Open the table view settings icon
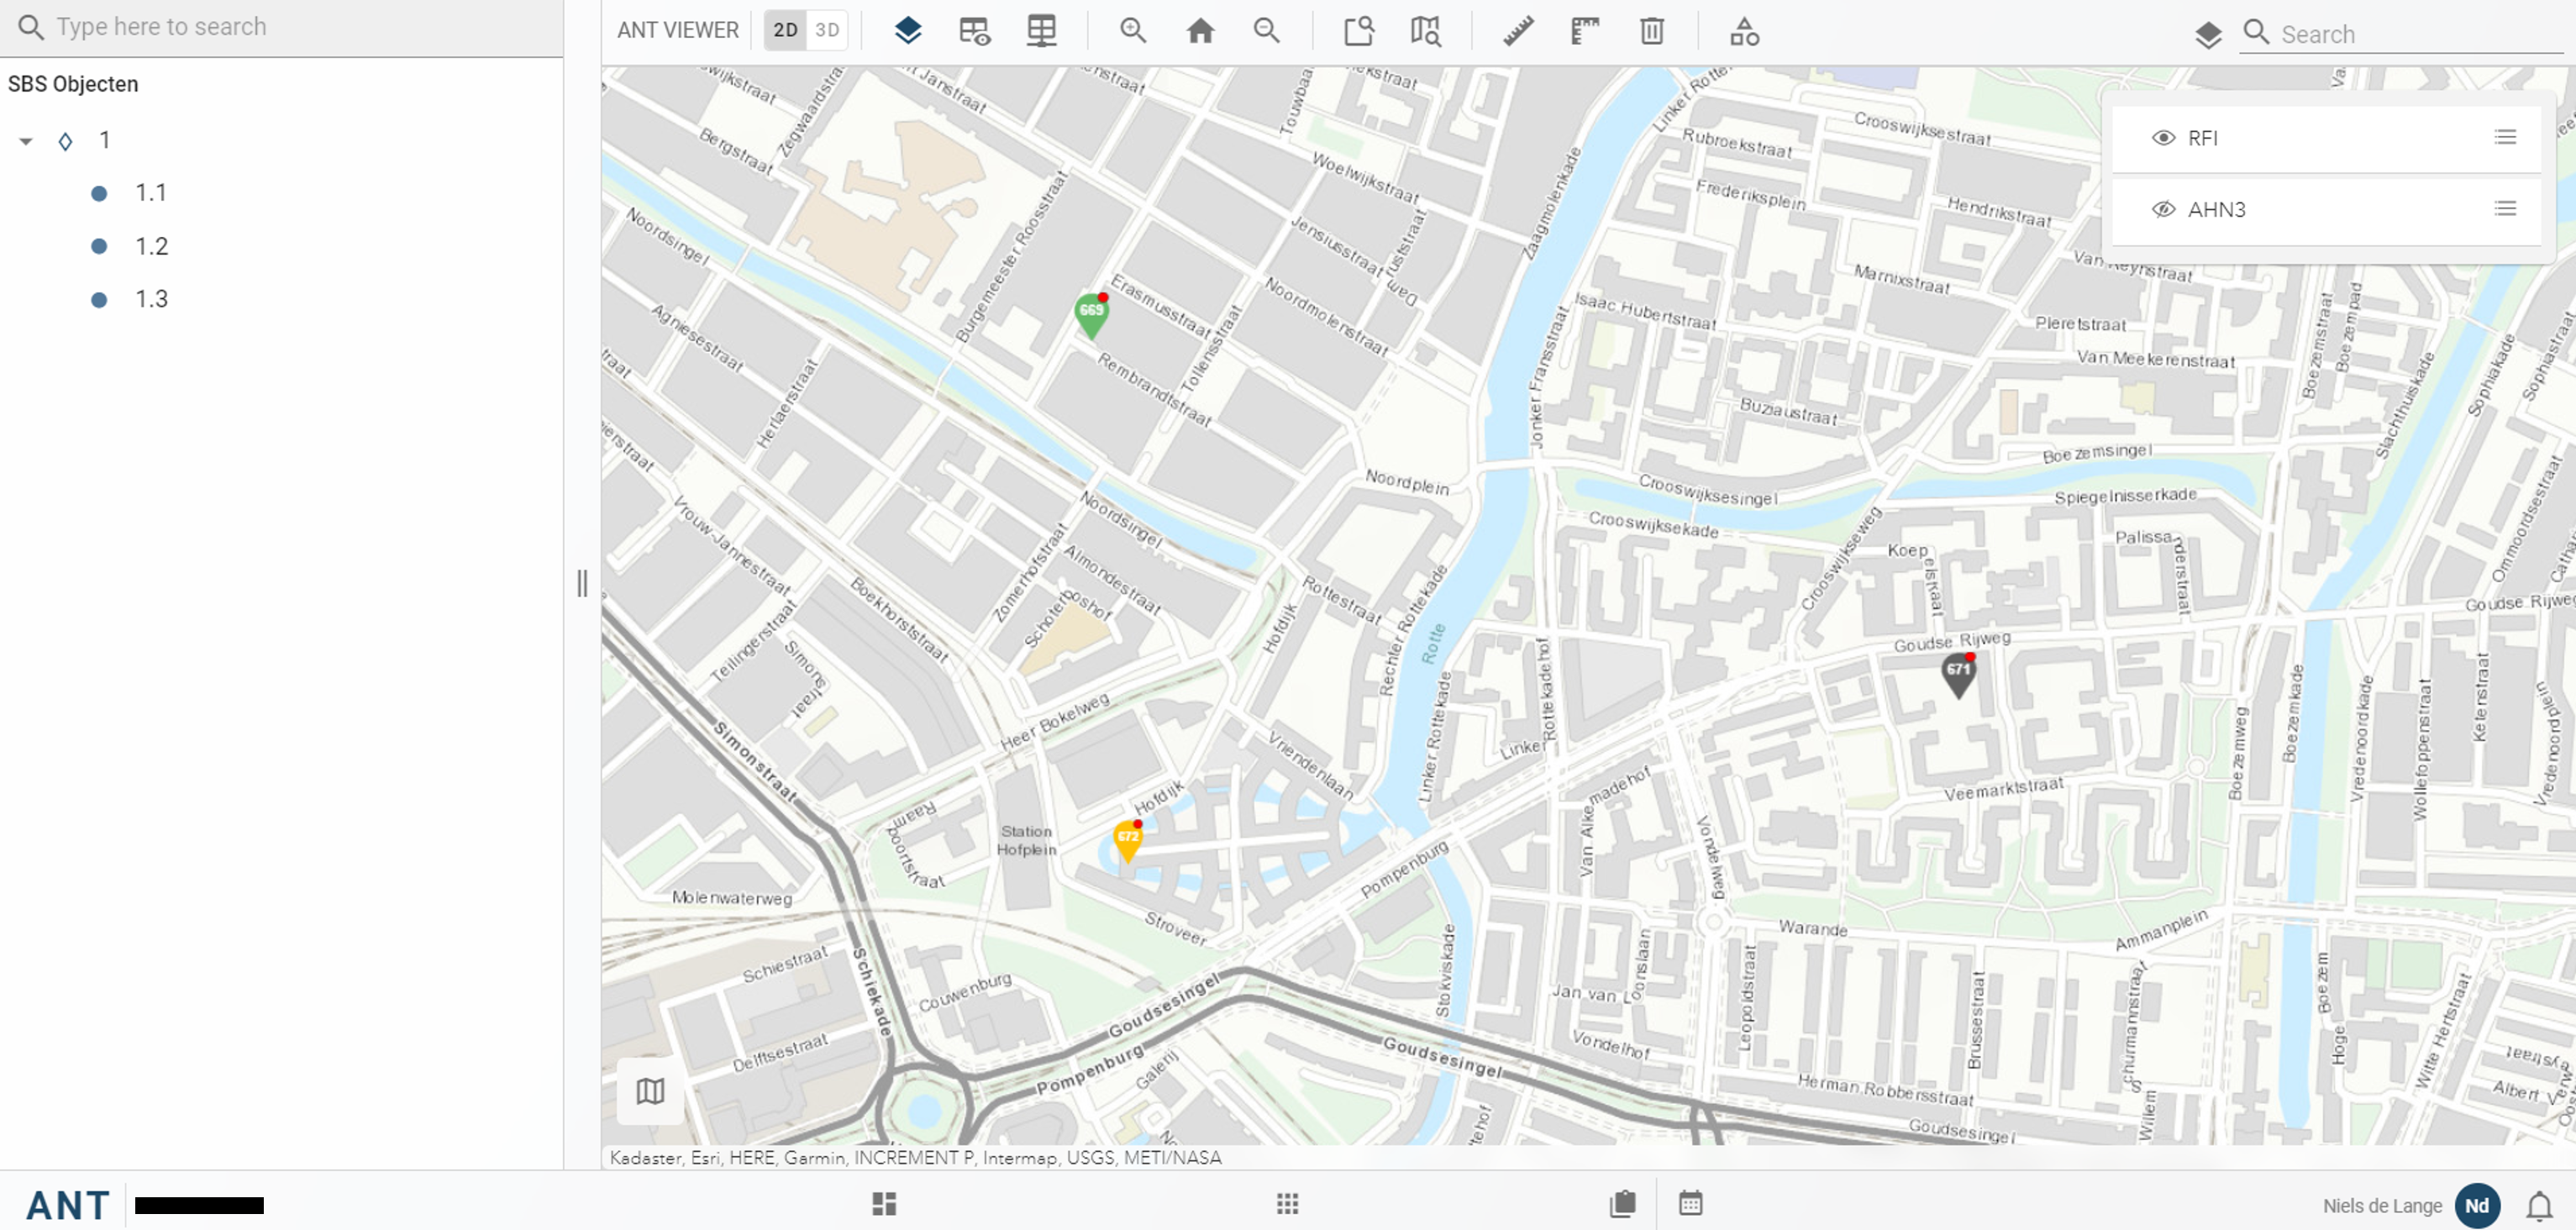The image size is (2576, 1230). pyautogui.click(x=974, y=31)
